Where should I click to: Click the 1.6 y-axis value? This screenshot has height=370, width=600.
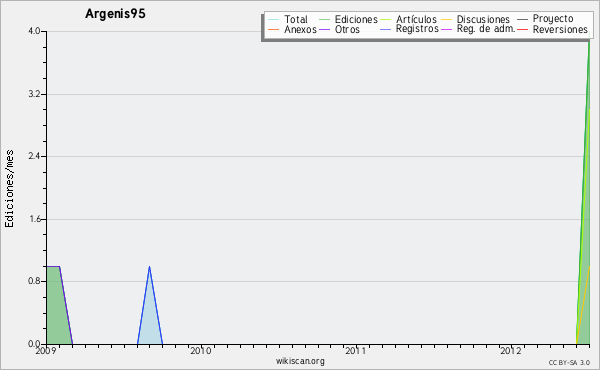point(34,219)
